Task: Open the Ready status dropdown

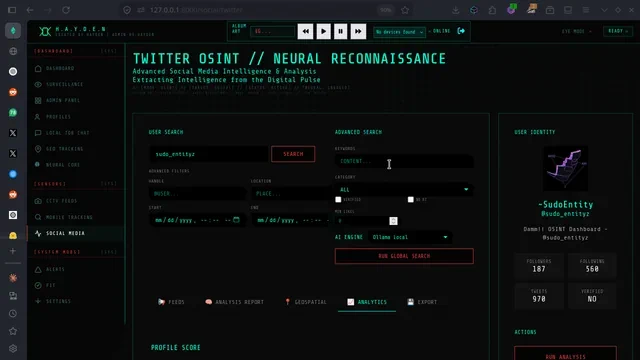Action: click(x=618, y=31)
